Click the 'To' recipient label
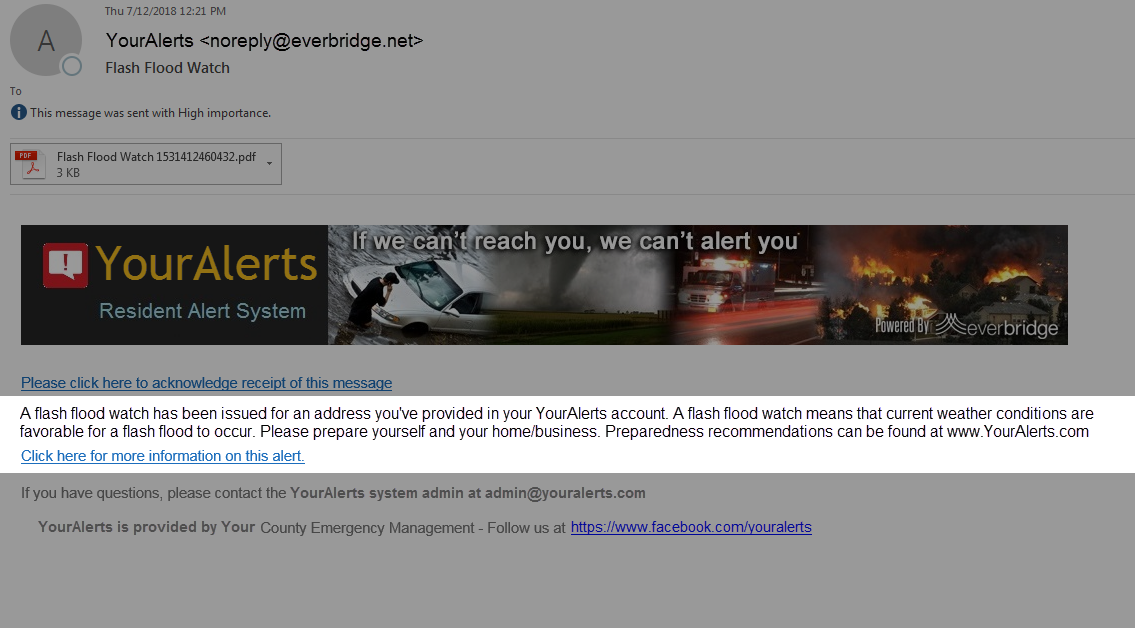The width and height of the screenshot is (1135, 628). pyautogui.click(x=16, y=91)
